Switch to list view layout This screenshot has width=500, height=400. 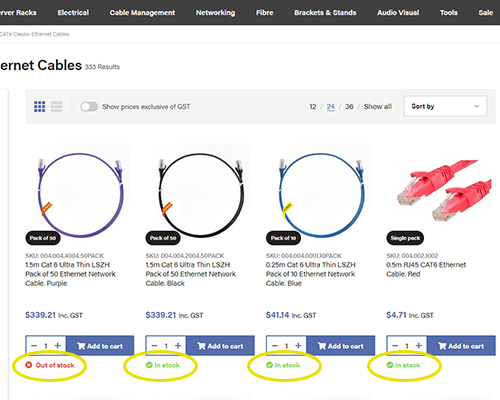coord(56,107)
